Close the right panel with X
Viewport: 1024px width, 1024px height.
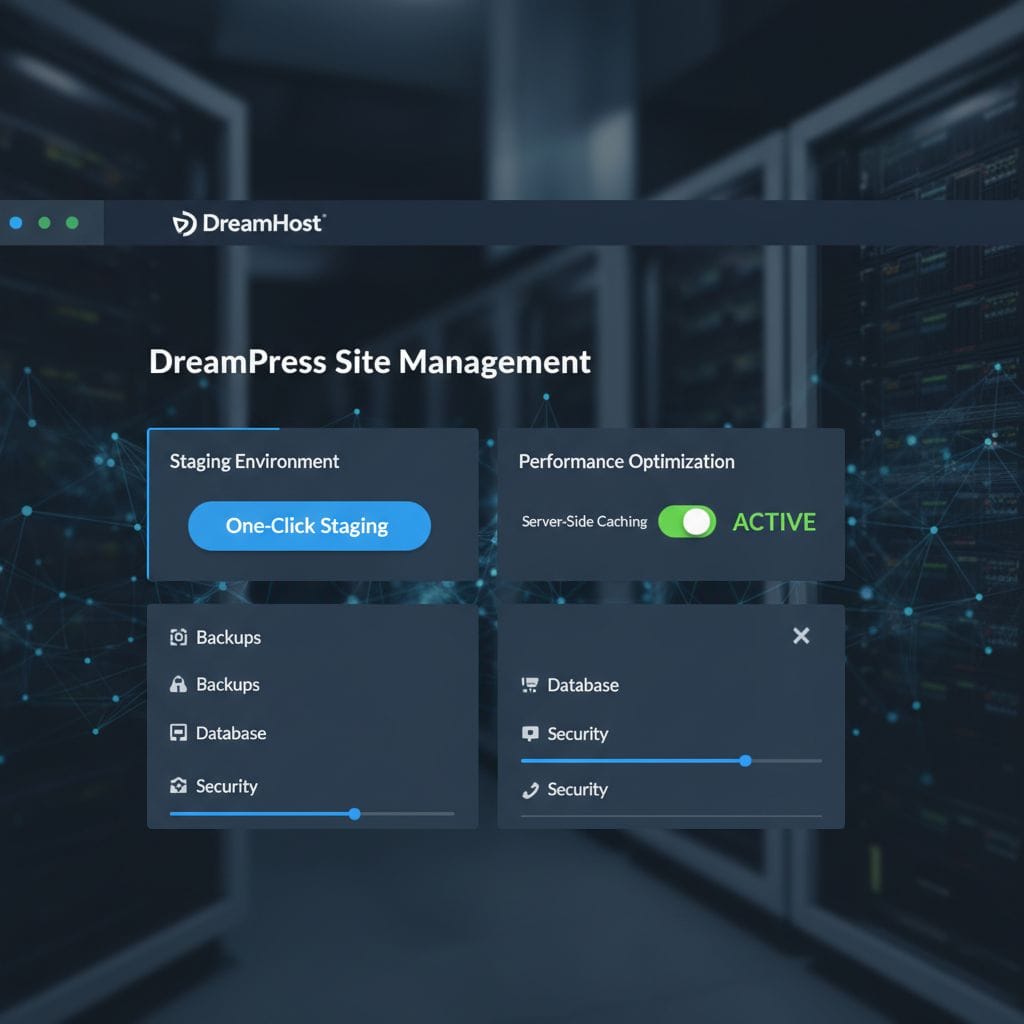click(801, 635)
